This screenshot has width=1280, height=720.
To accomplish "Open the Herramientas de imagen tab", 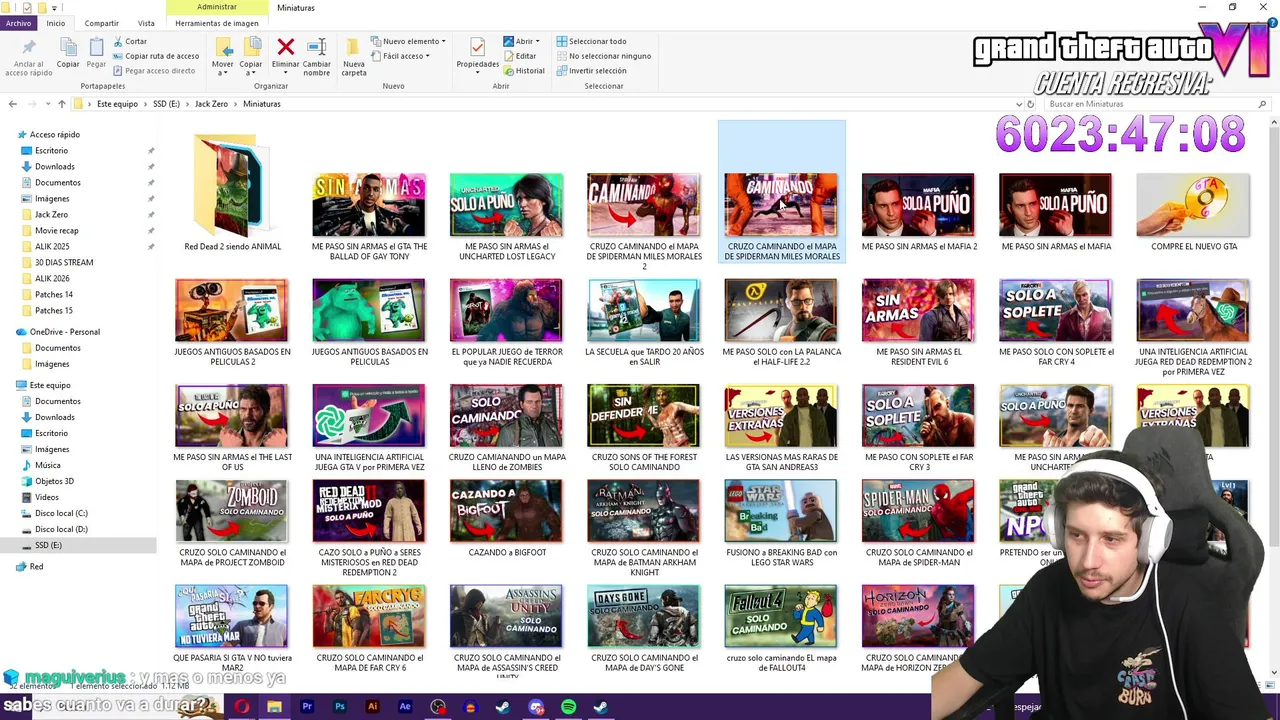I will point(217,23).
